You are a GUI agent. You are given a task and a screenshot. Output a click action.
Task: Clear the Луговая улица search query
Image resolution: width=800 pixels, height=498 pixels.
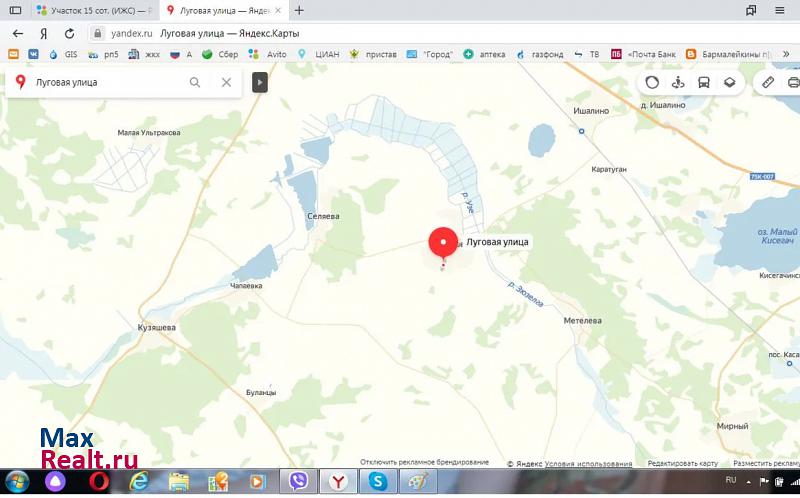227,82
